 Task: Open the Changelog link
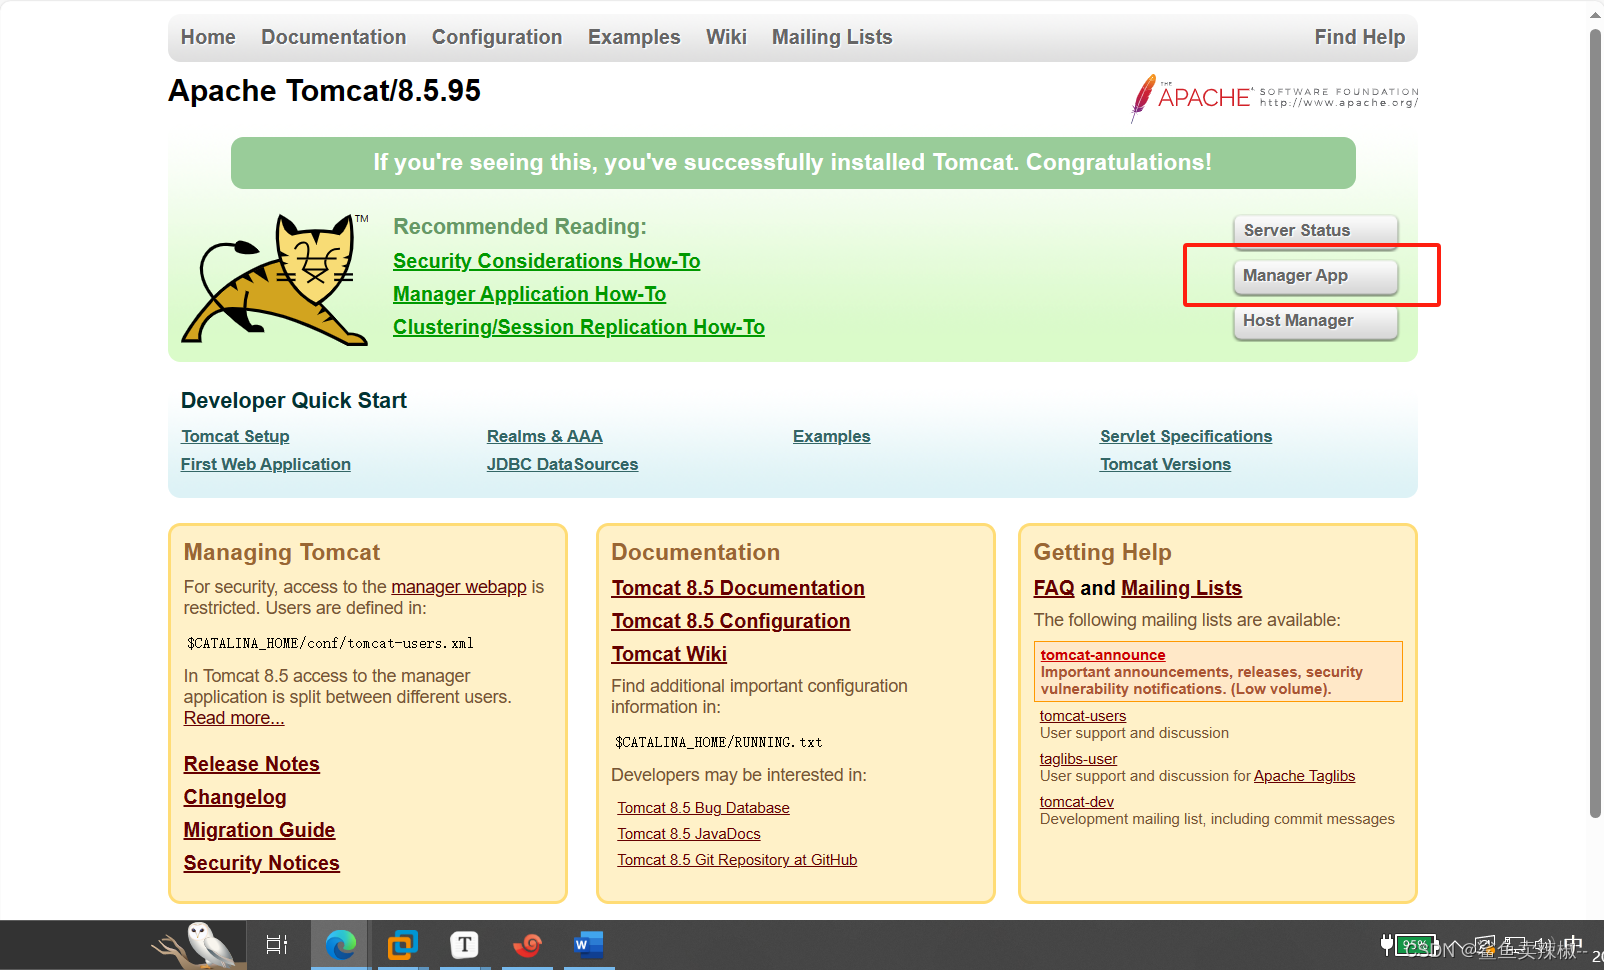[x=235, y=797]
